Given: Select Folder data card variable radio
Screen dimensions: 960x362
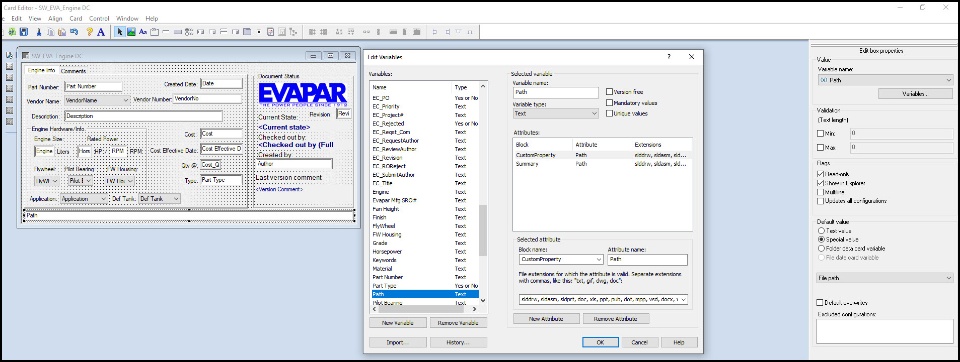Looking at the screenshot, I should point(821,249).
